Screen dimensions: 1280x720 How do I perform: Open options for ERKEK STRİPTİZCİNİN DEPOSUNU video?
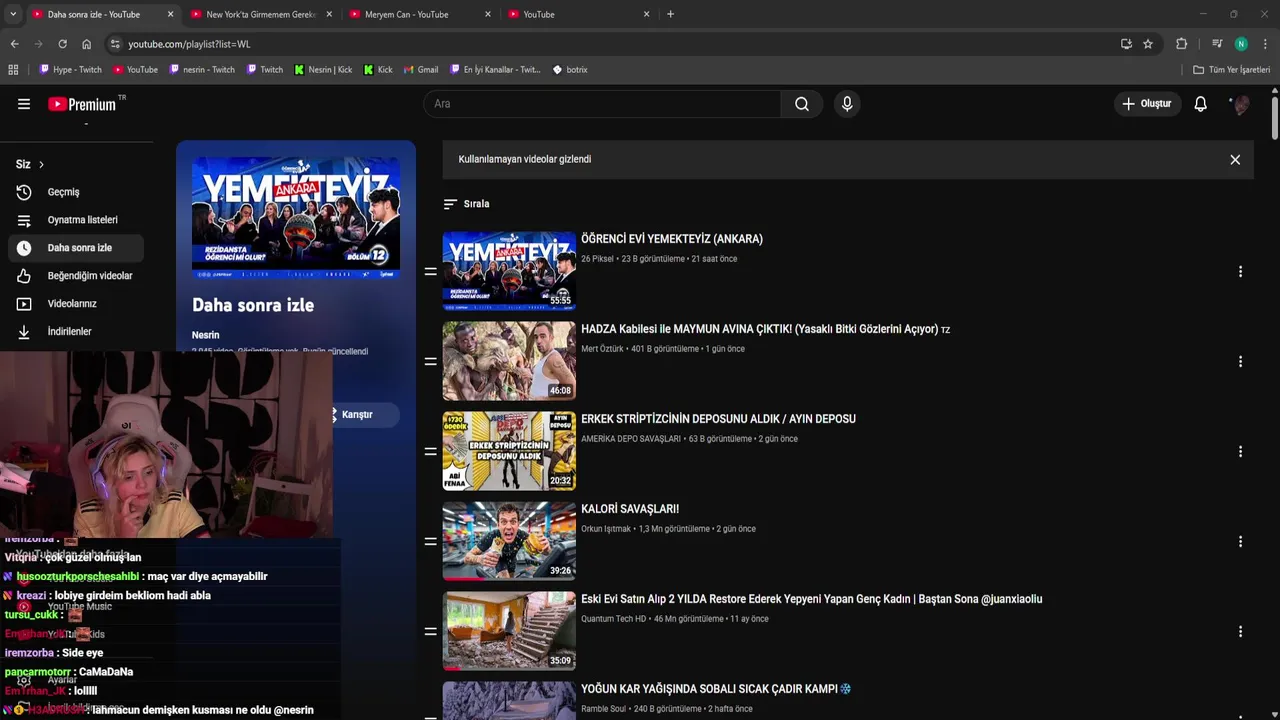pyautogui.click(x=1240, y=451)
